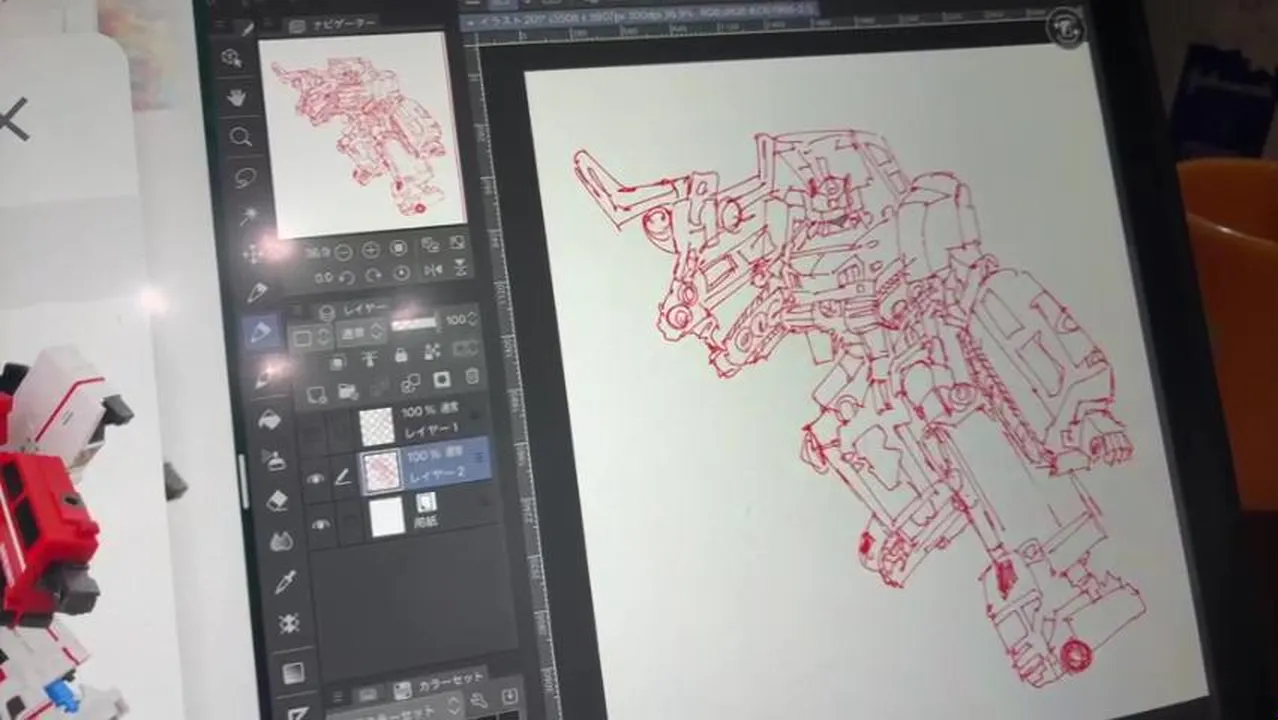The image size is (1278, 720).
Task: Close the reference viewer with X
Action: [10, 121]
